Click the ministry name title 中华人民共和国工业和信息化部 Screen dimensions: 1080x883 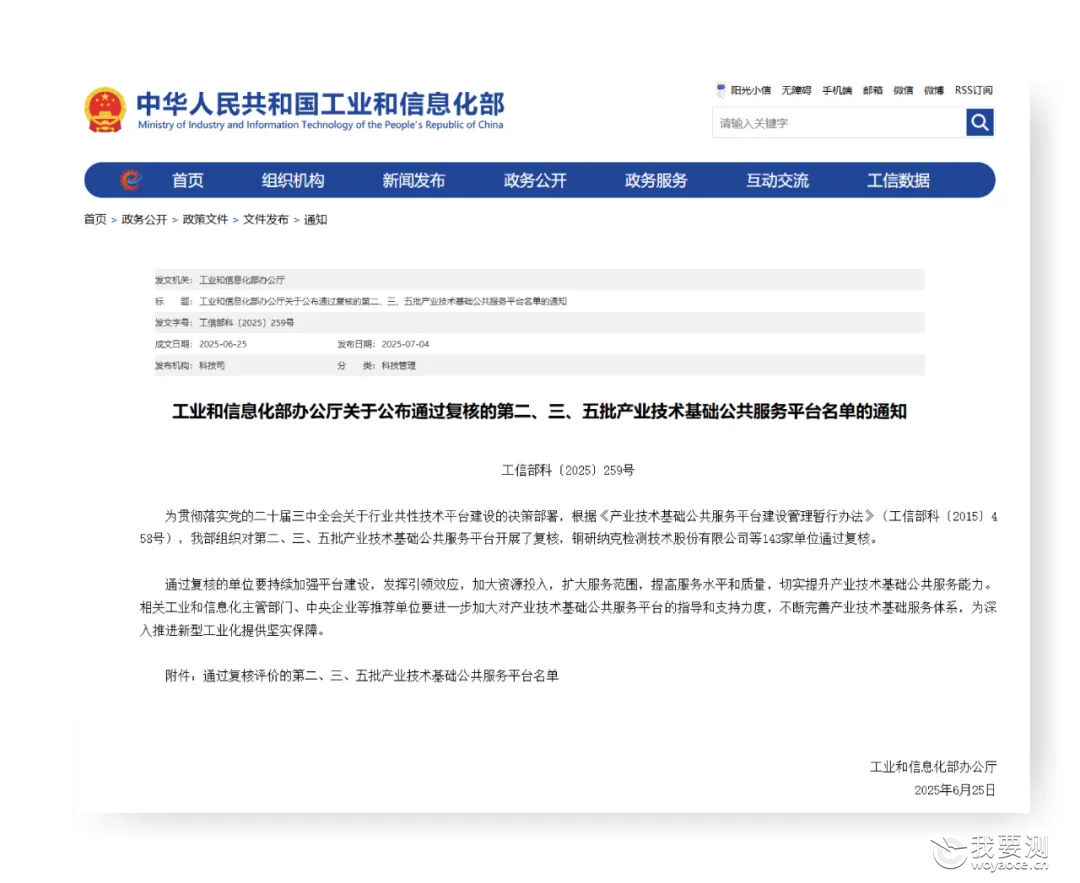tap(320, 103)
